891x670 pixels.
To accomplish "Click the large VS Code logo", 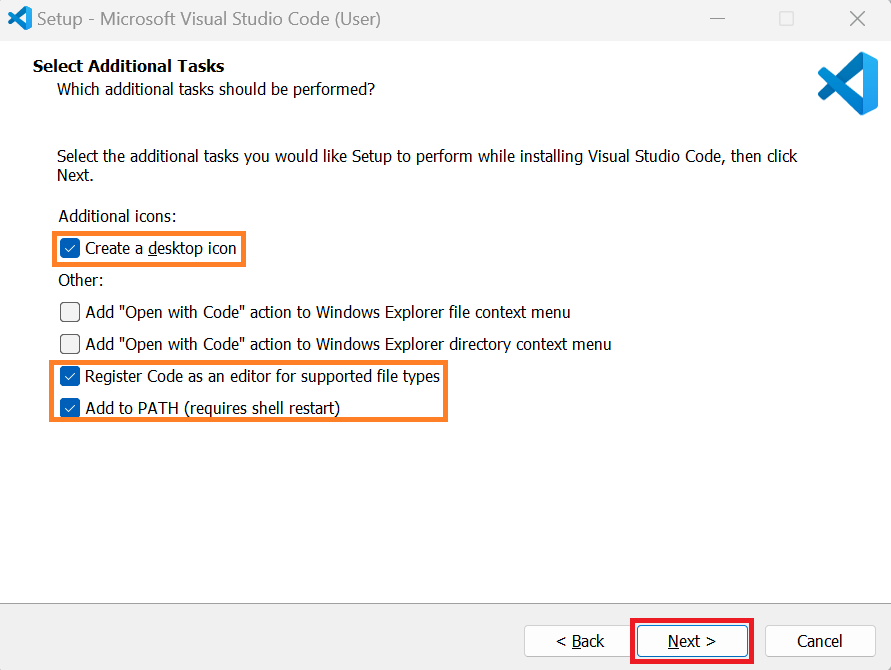I will pos(848,84).
